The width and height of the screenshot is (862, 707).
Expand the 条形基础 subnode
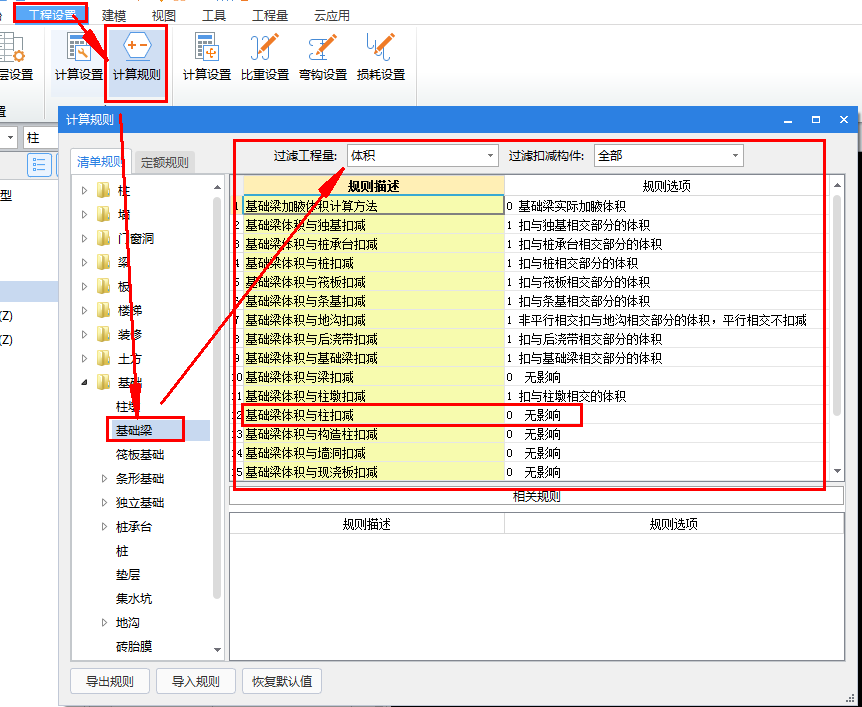point(104,478)
